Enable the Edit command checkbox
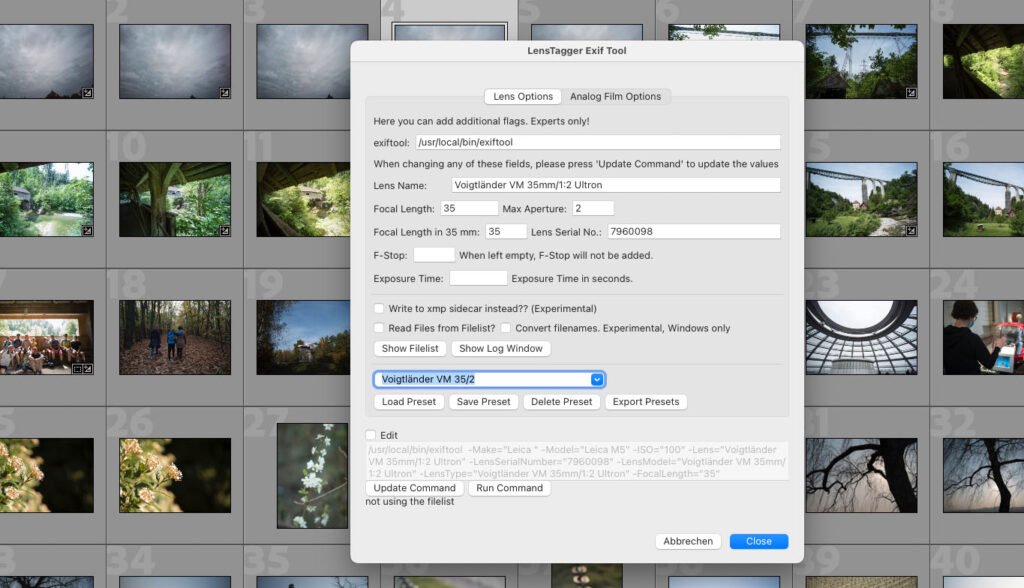The height and width of the screenshot is (588, 1024). click(371, 435)
